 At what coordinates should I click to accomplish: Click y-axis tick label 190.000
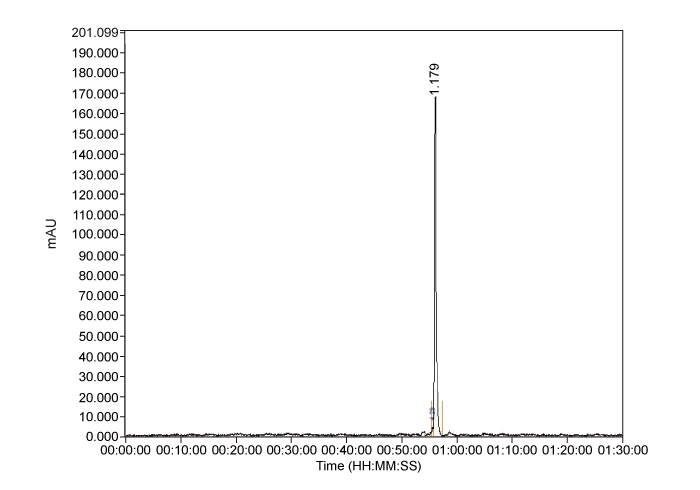(x=95, y=53)
